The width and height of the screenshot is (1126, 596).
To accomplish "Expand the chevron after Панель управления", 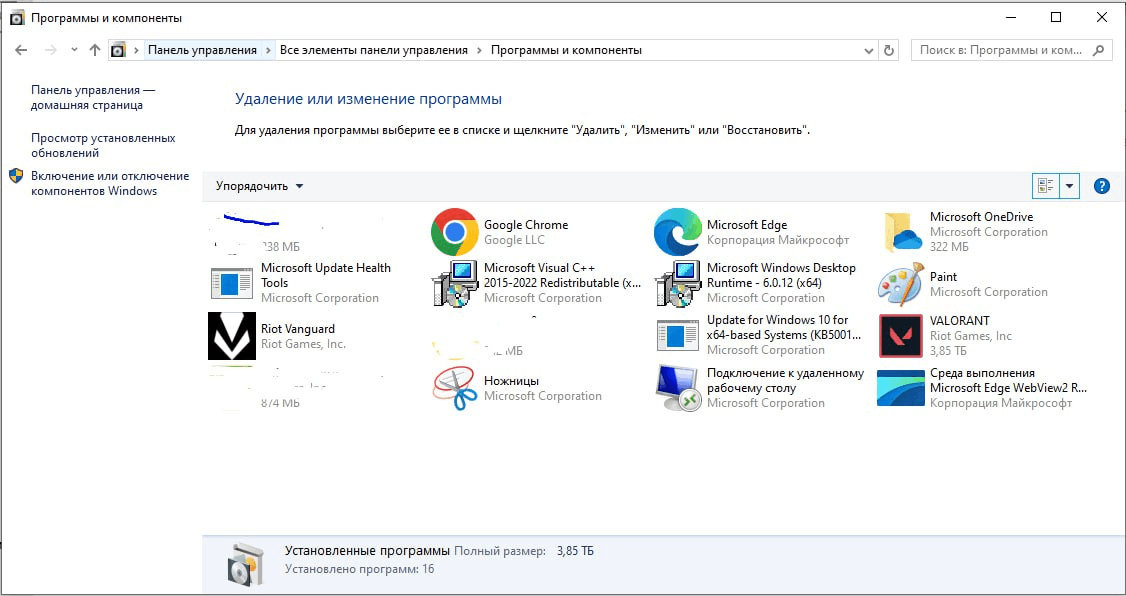I will coord(269,50).
